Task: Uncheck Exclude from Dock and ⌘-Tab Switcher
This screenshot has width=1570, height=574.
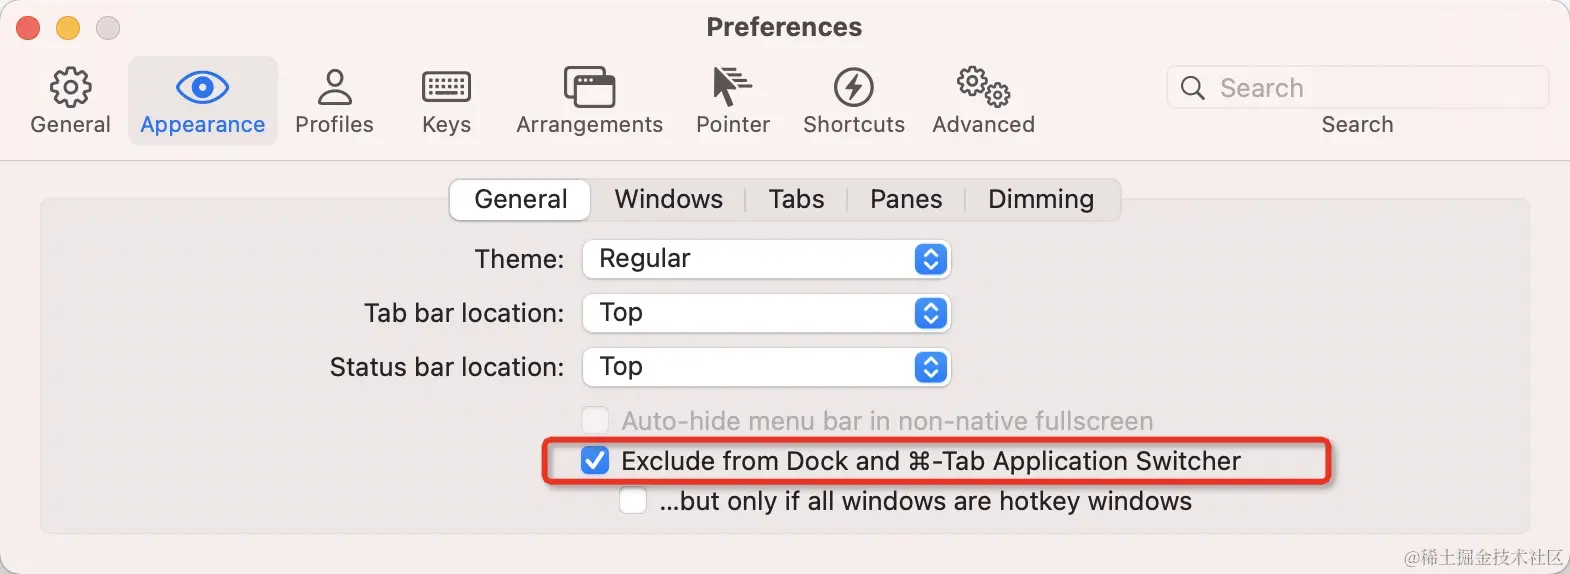Action: [x=595, y=461]
